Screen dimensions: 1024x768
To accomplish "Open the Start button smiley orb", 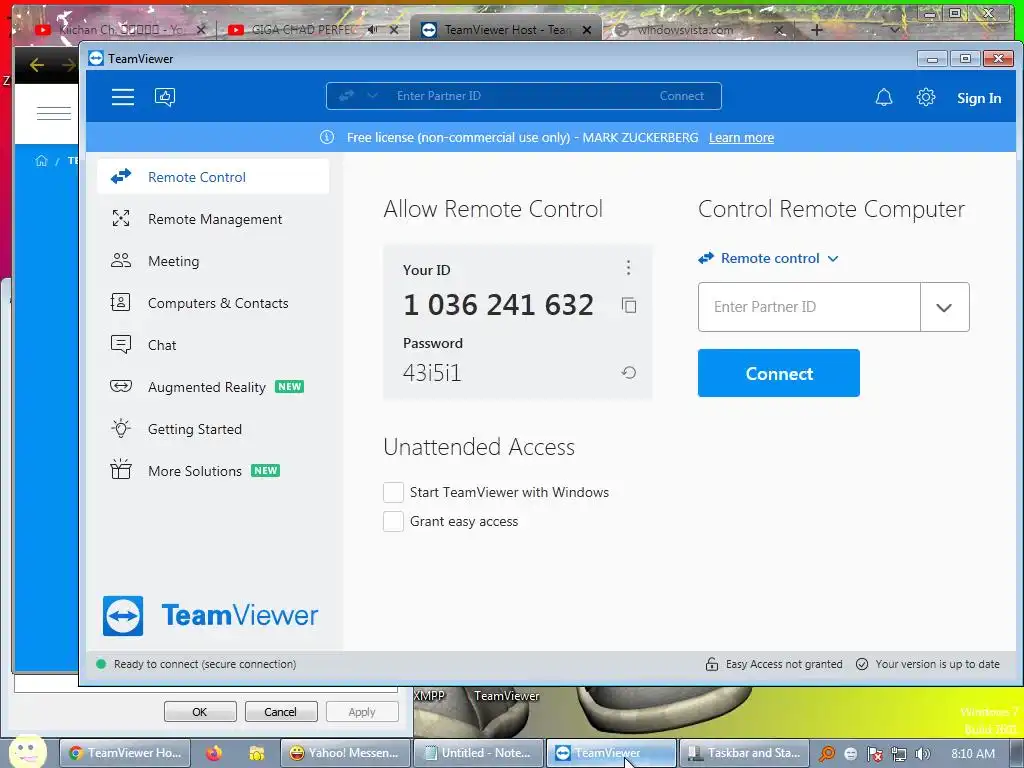I will pyautogui.click(x=27, y=752).
